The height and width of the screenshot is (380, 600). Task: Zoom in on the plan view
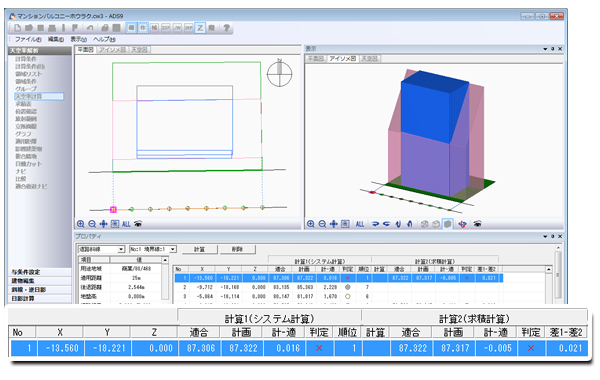[81, 224]
